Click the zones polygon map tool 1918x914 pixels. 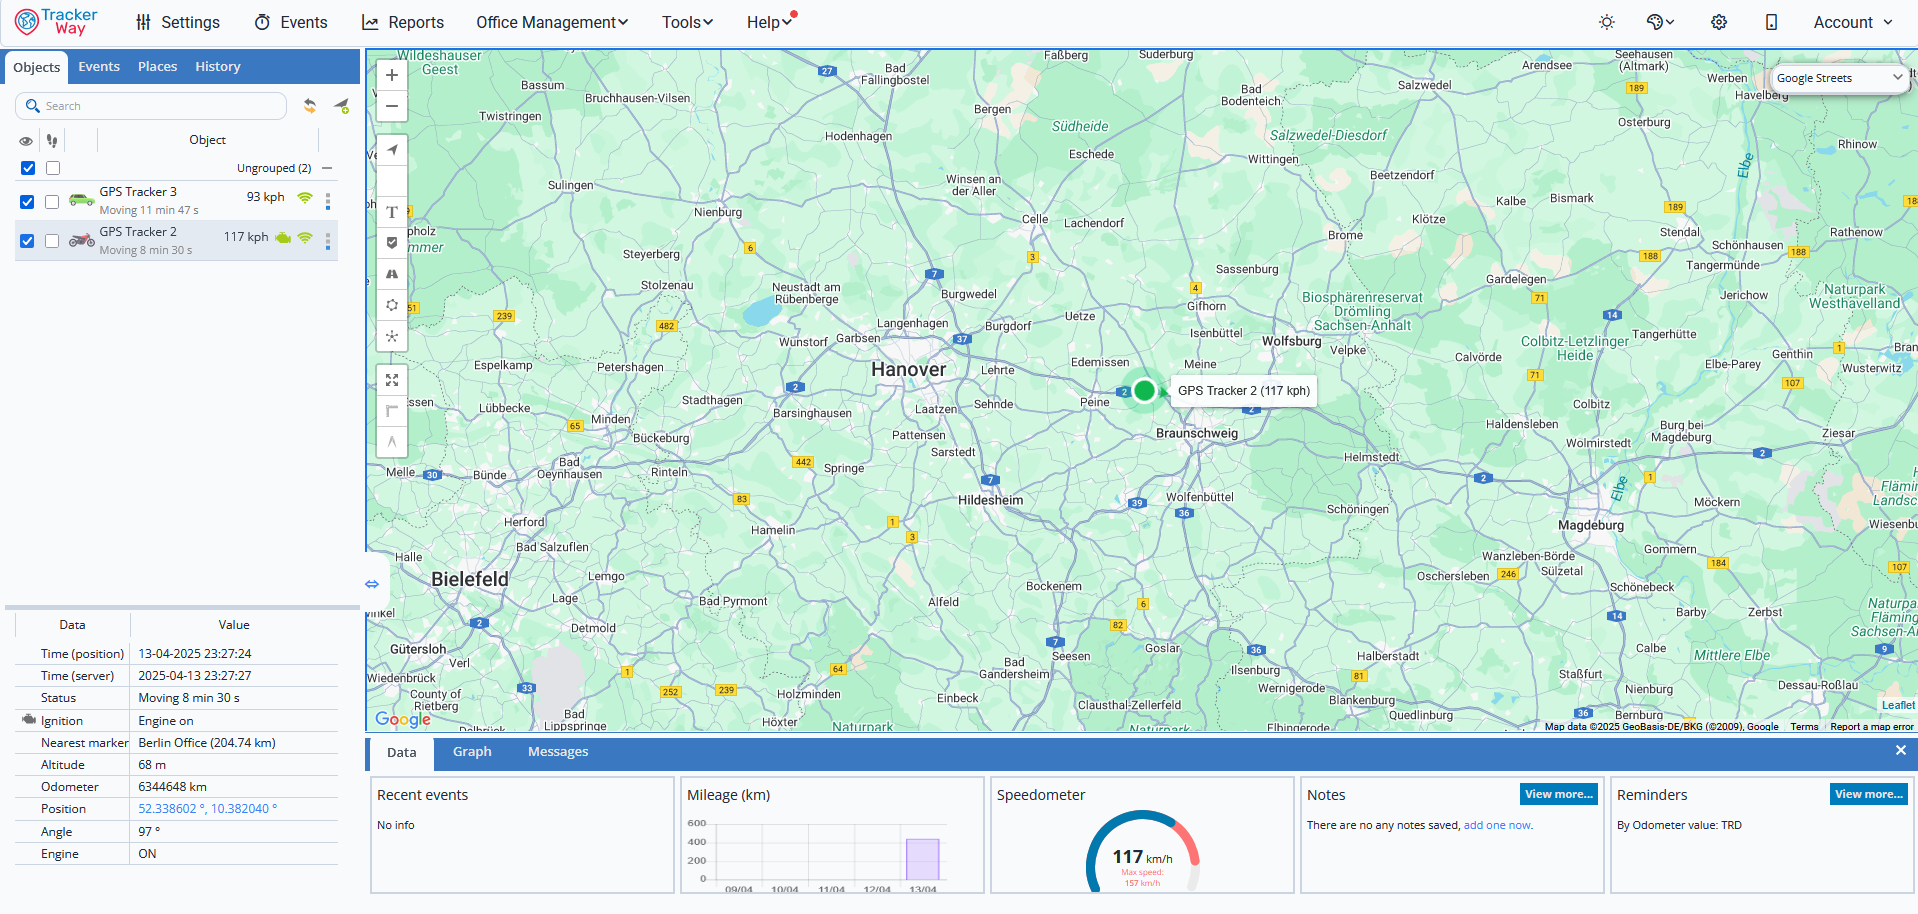click(392, 305)
